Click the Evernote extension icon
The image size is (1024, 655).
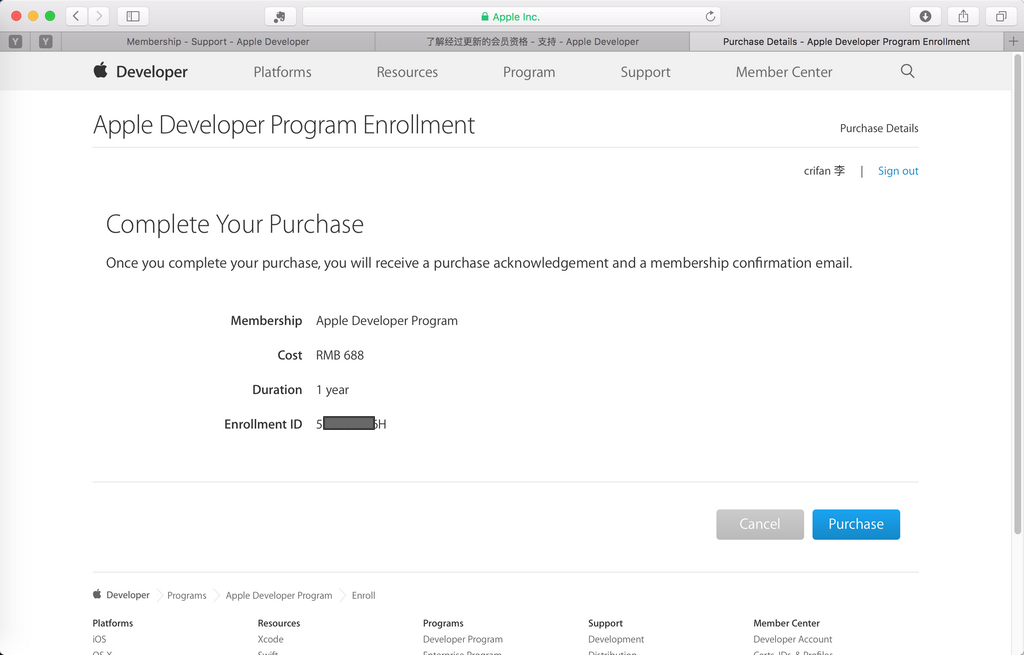pos(280,16)
